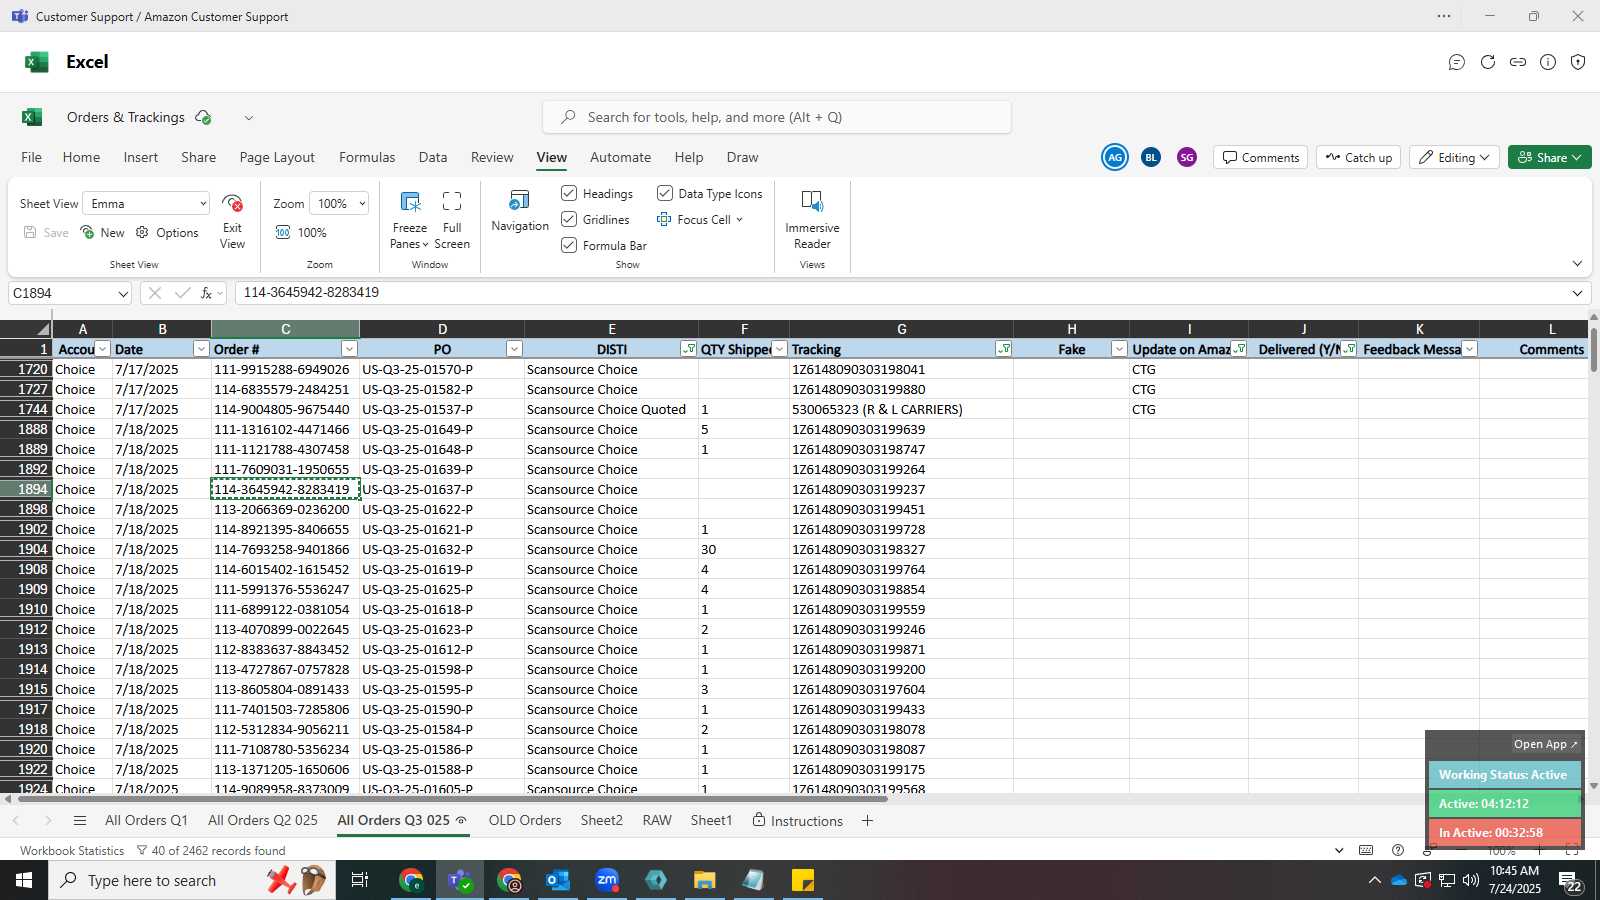Click Open App in tracker widget

(1545, 744)
